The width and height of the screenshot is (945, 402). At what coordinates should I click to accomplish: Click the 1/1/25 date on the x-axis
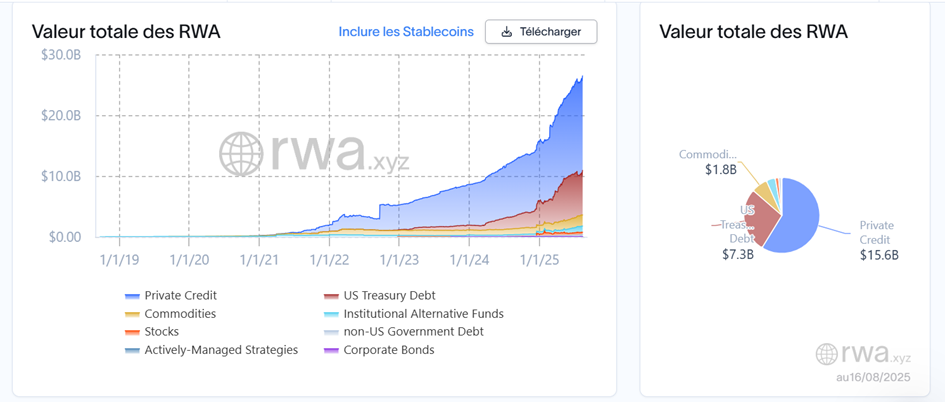(539, 260)
